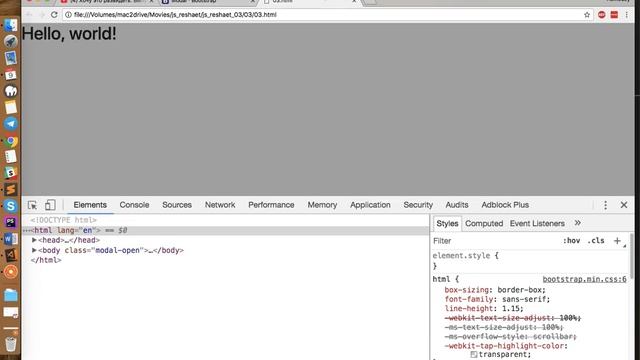The width and height of the screenshot is (640, 360).
Task: Open Finder from the dock
Action: tap(11, 25)
